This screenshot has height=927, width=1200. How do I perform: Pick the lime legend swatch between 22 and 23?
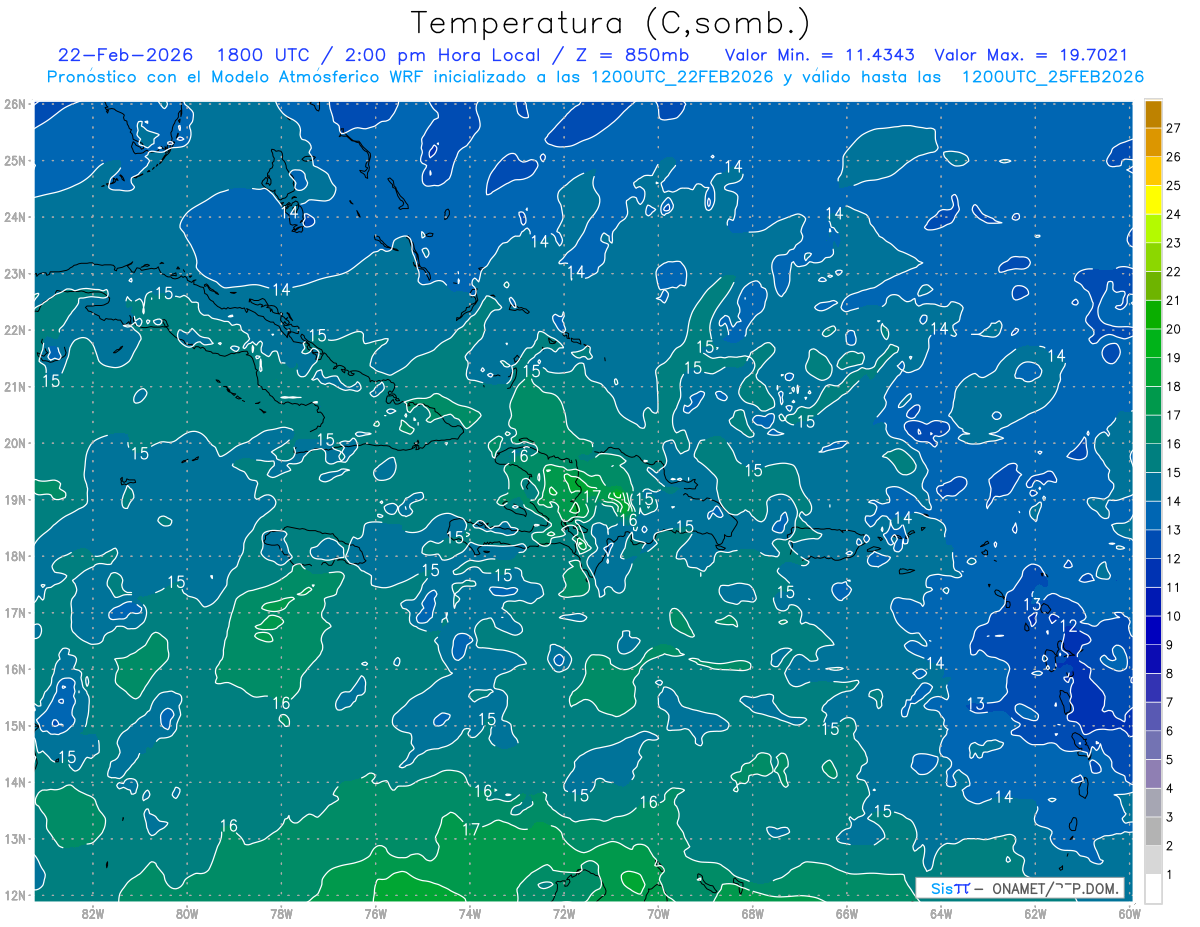[1154, 258]
